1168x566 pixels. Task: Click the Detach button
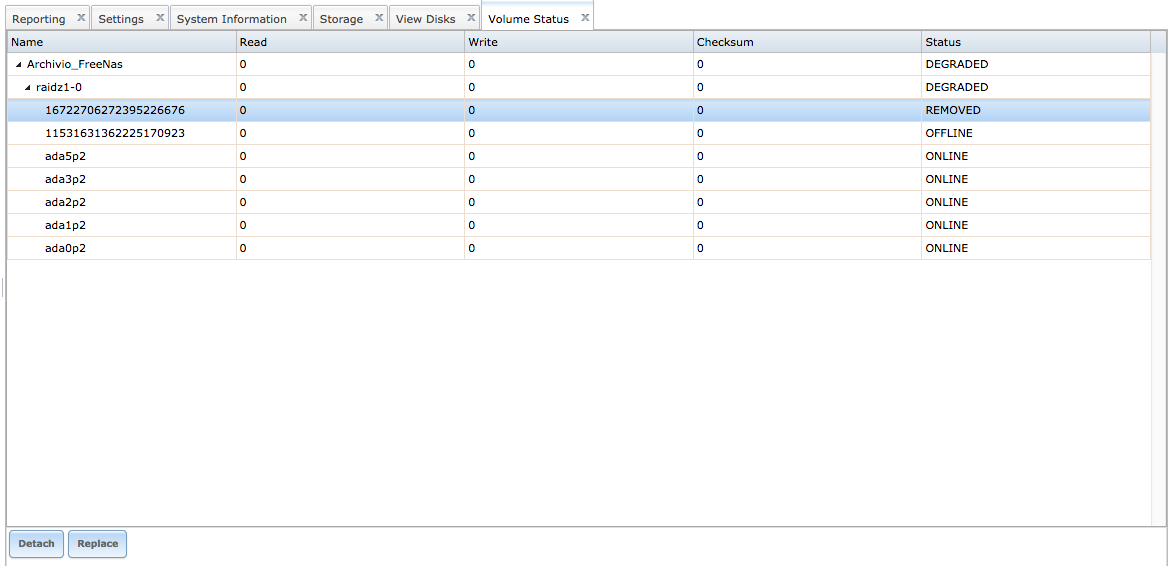(36, 544)
